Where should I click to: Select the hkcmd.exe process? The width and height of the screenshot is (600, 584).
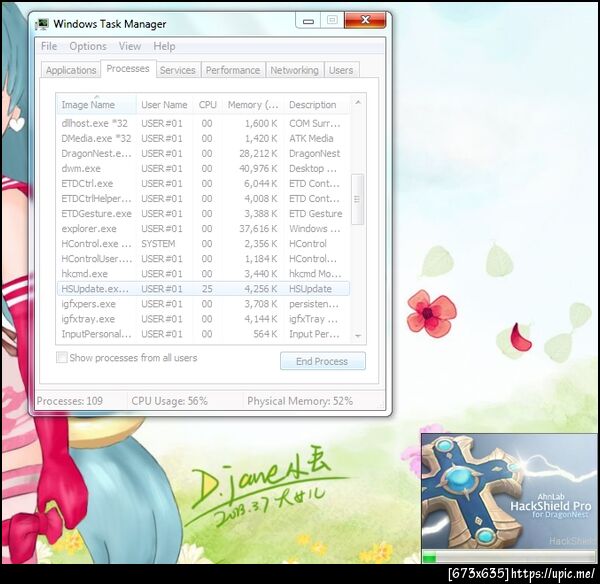tap(203, 274)
